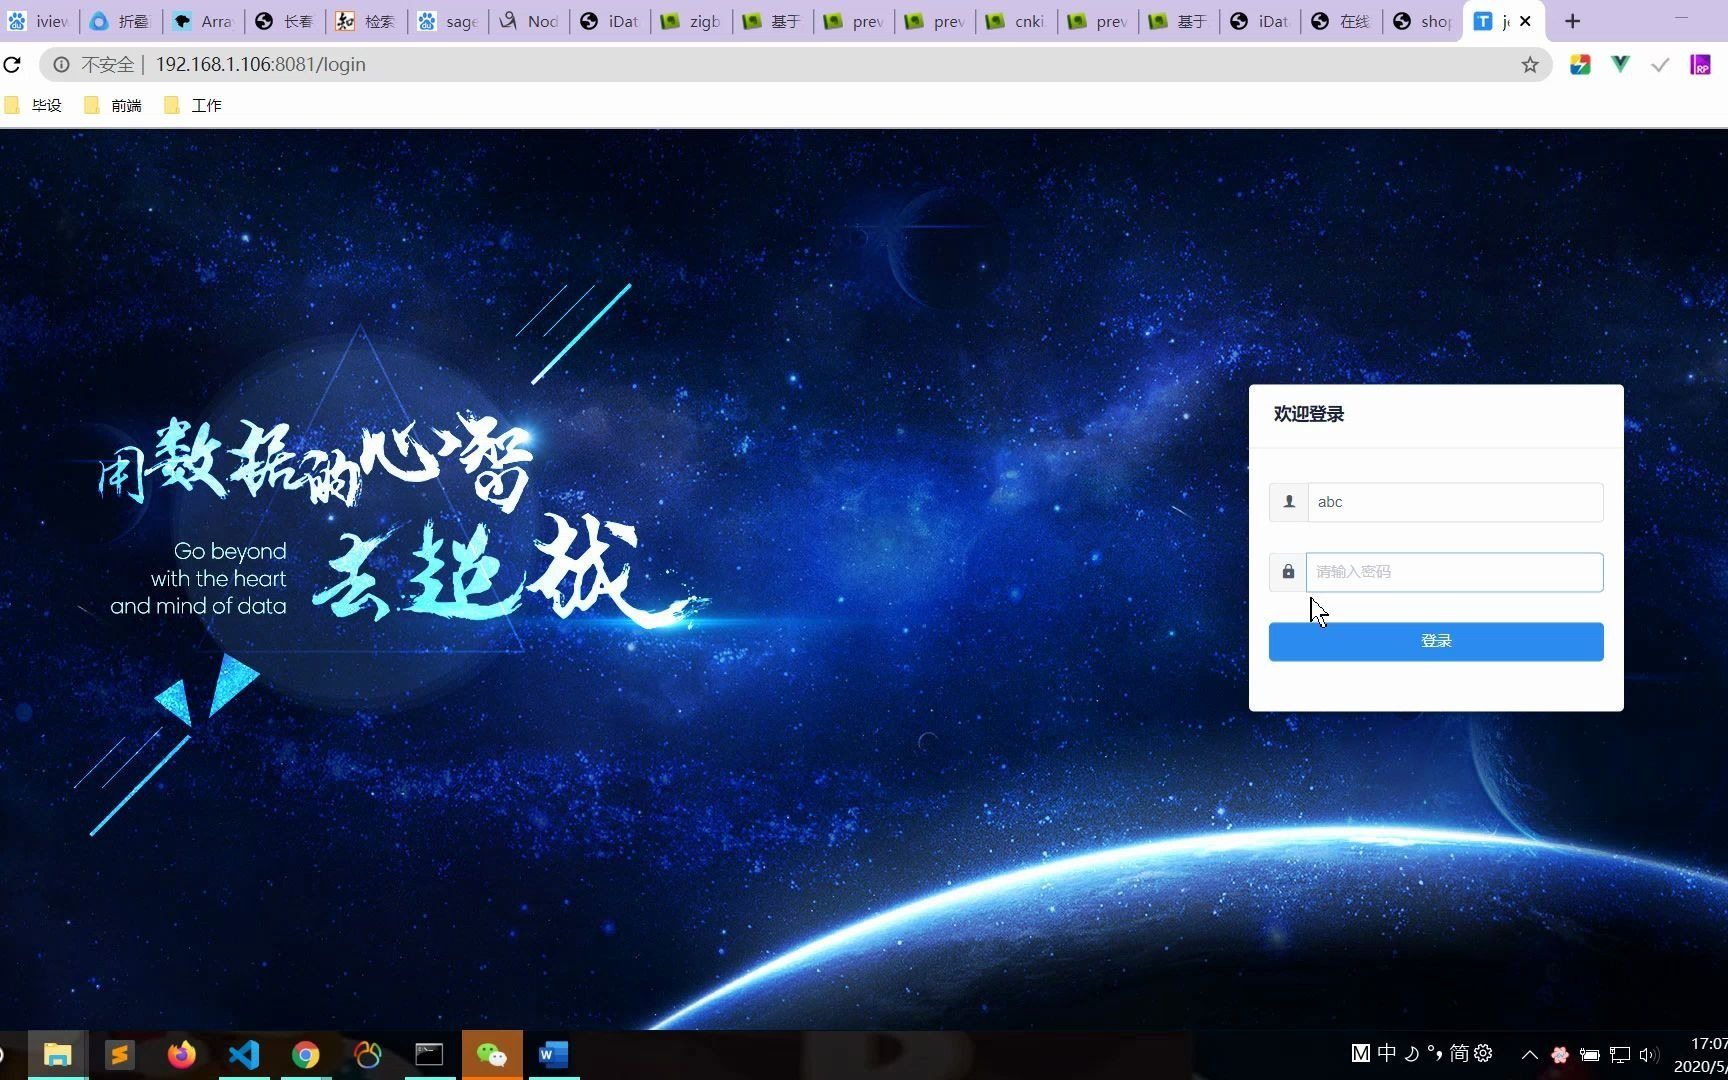The image size is (1728, 1080).
Task: Open the Vue devtools extension icon
Action: click(x=1620, y=65)
